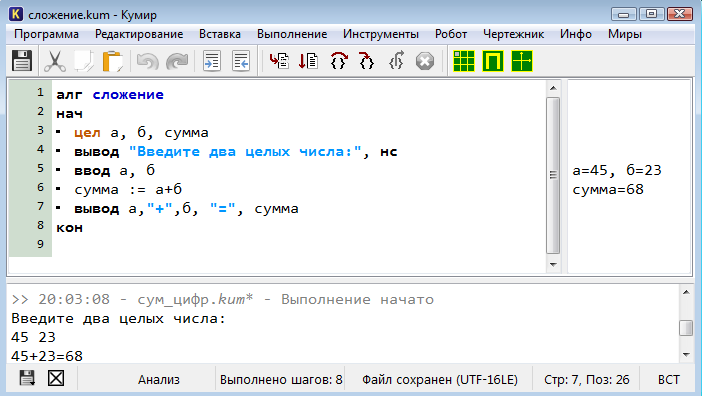
Task: Click the line "ввод а, б"
Action: pyautogui.click(x=115, y=170)
